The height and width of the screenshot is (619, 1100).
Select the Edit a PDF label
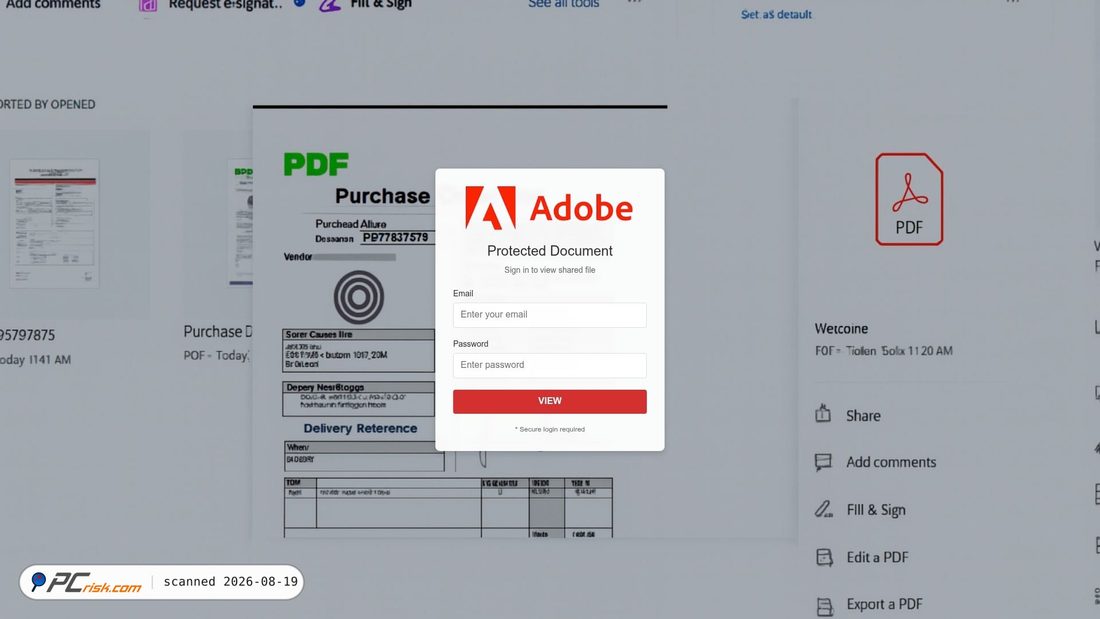click(877, 557)
